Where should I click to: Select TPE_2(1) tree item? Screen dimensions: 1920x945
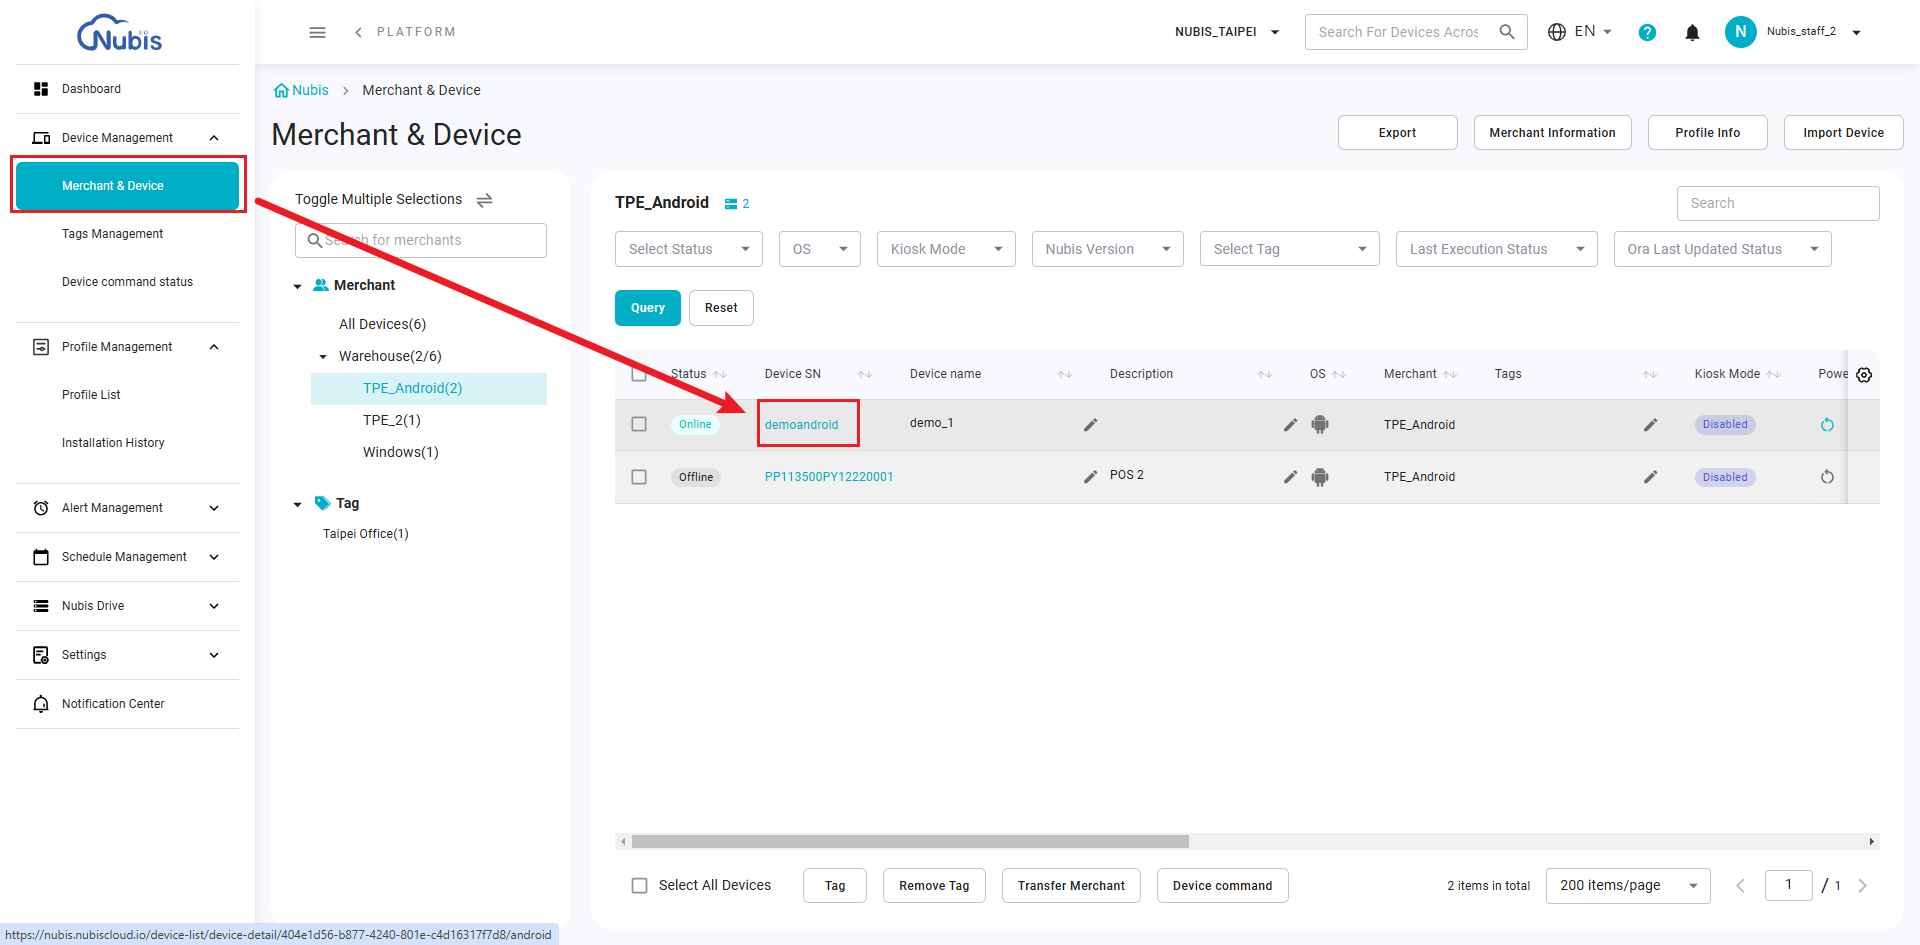pyautogui.click(x=392, y=420)
